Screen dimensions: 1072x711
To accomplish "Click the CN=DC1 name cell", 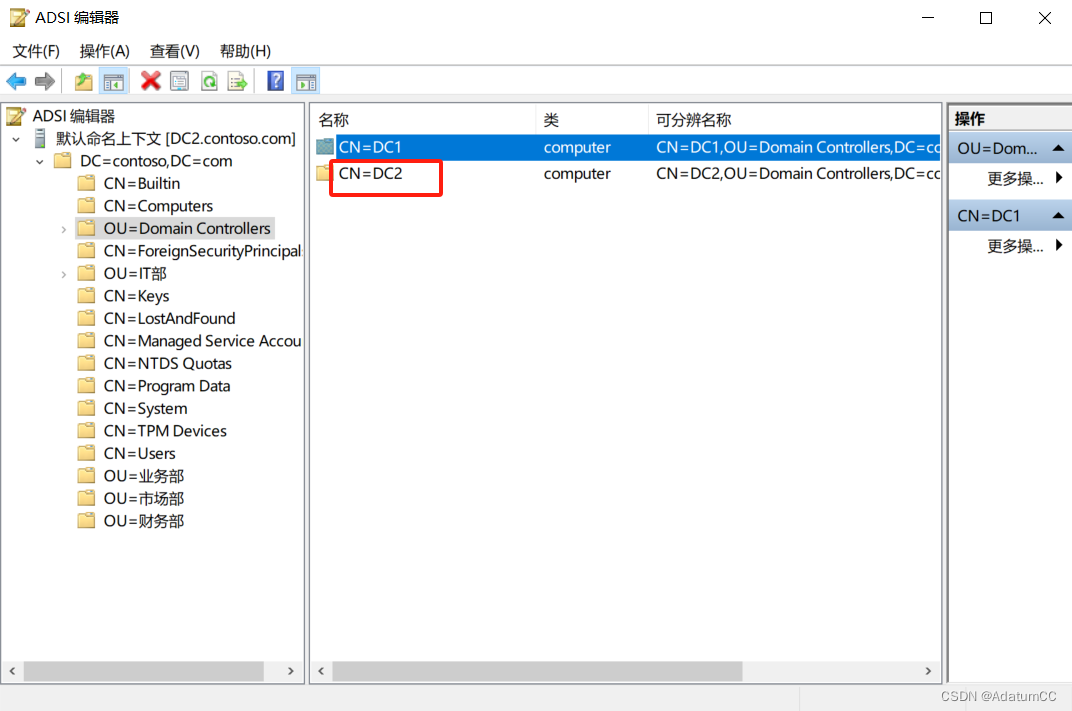I will coord(370,147).
